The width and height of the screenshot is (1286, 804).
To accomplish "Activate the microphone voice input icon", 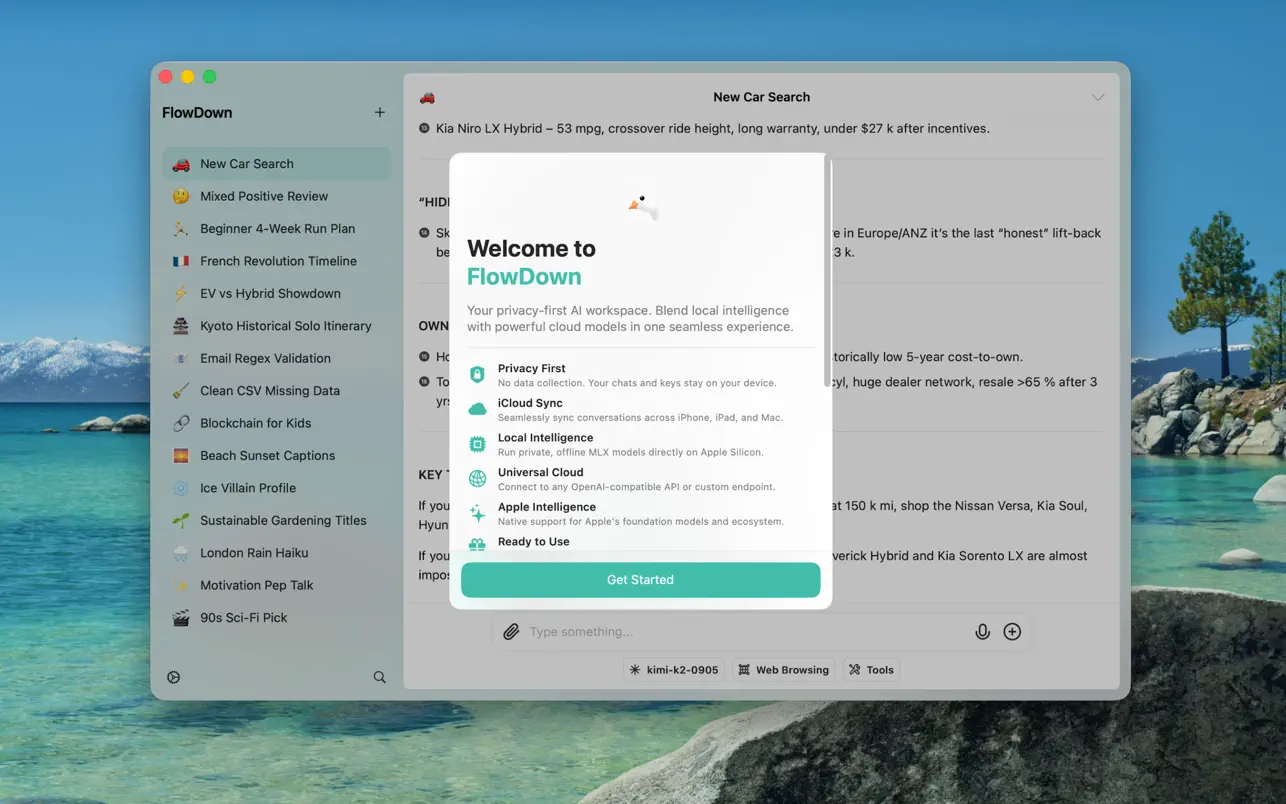I will pos(983,632).
